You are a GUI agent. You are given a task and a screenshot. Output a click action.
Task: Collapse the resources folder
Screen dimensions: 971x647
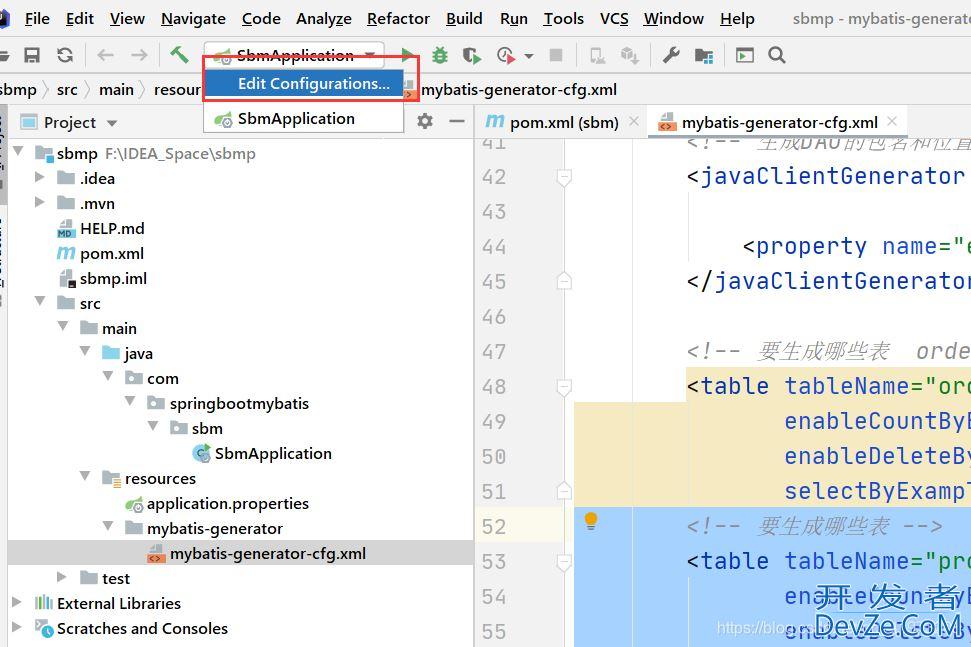pyautogui.click(x=85, y=475)
